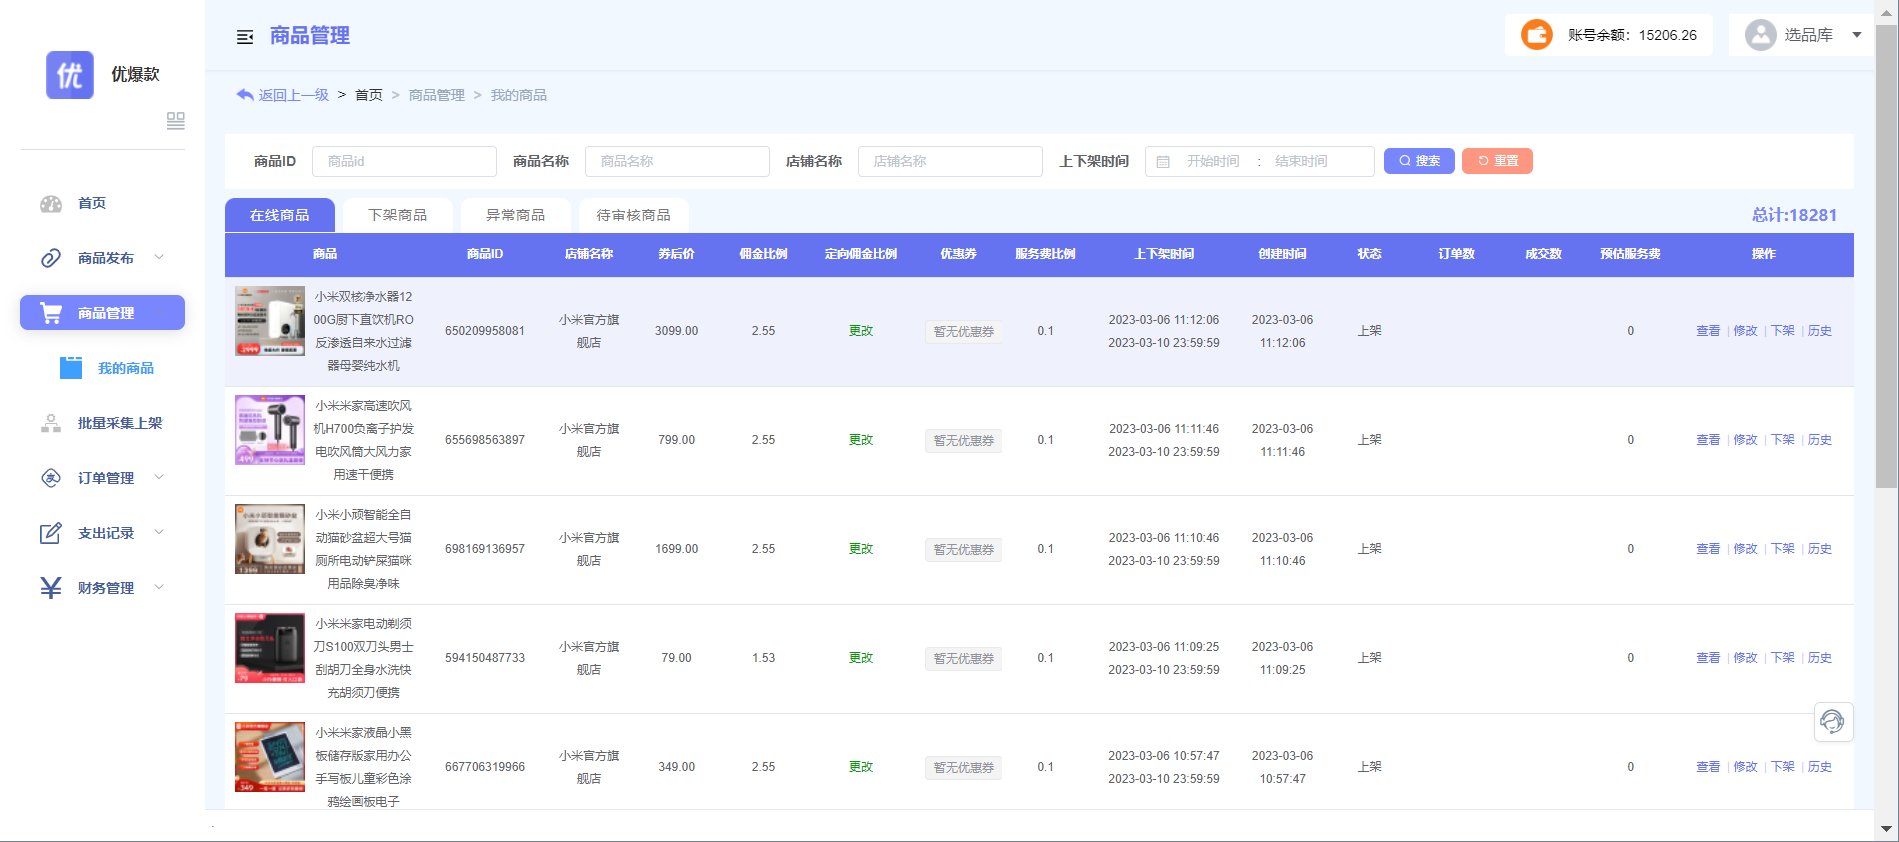Viewport: 1899px width, 842px height.
Task: Click the back arrow 返回上一级 icon
Action: click(x=245, y=95)
